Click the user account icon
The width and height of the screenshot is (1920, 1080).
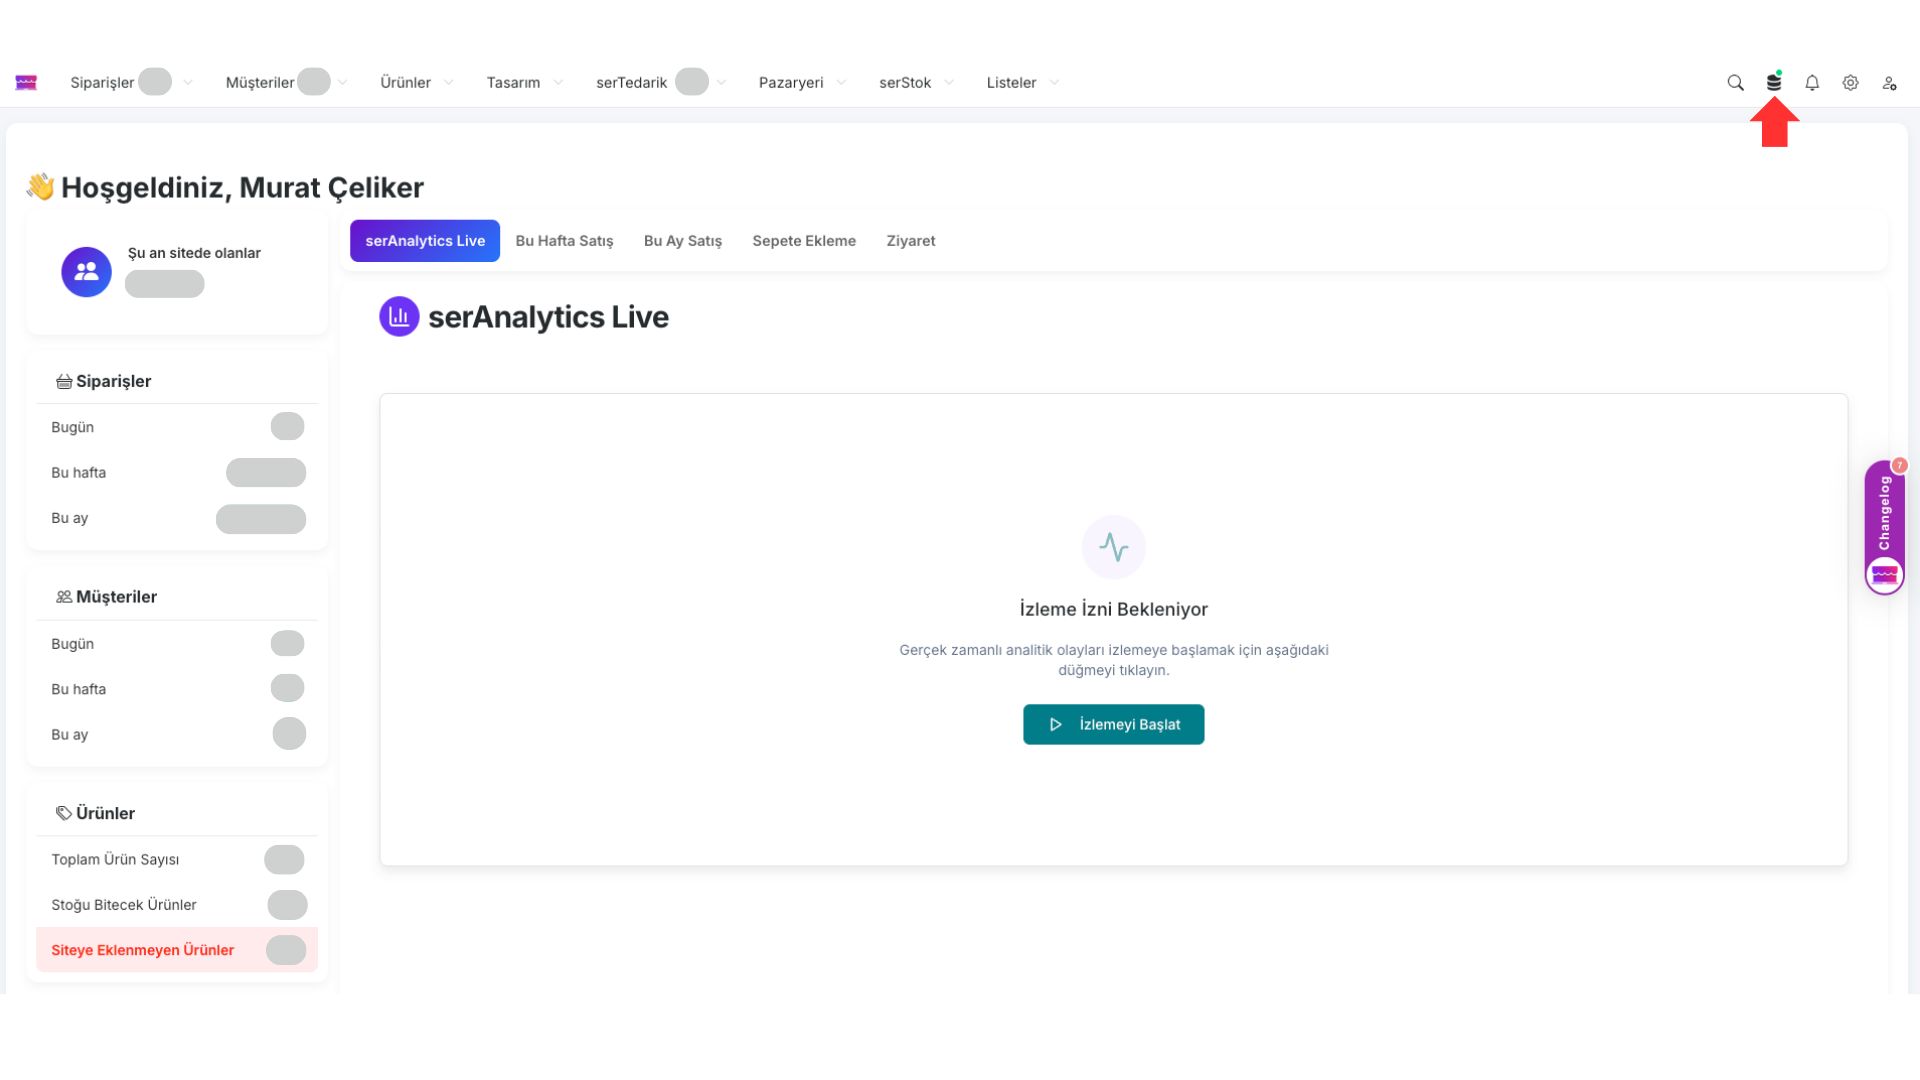point(1889,83)
